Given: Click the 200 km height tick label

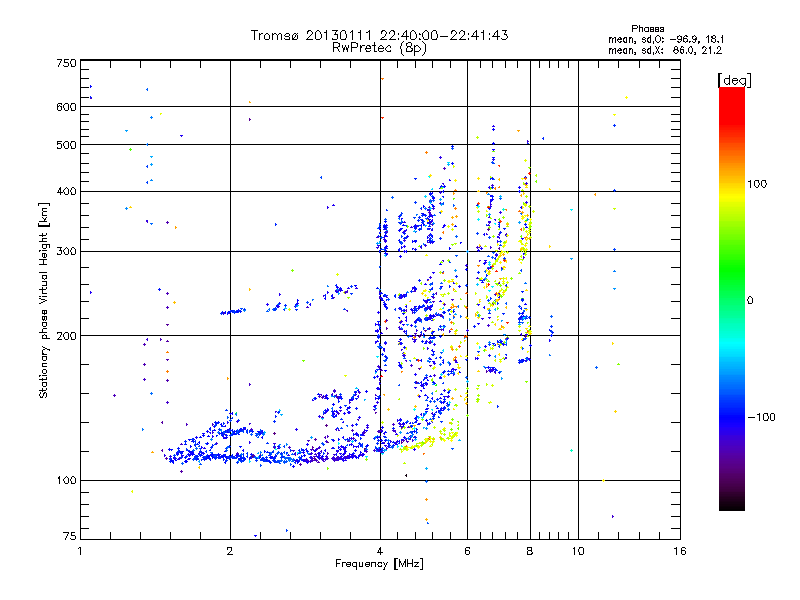Looking at the screenshot, I should (x=66, y=336).
